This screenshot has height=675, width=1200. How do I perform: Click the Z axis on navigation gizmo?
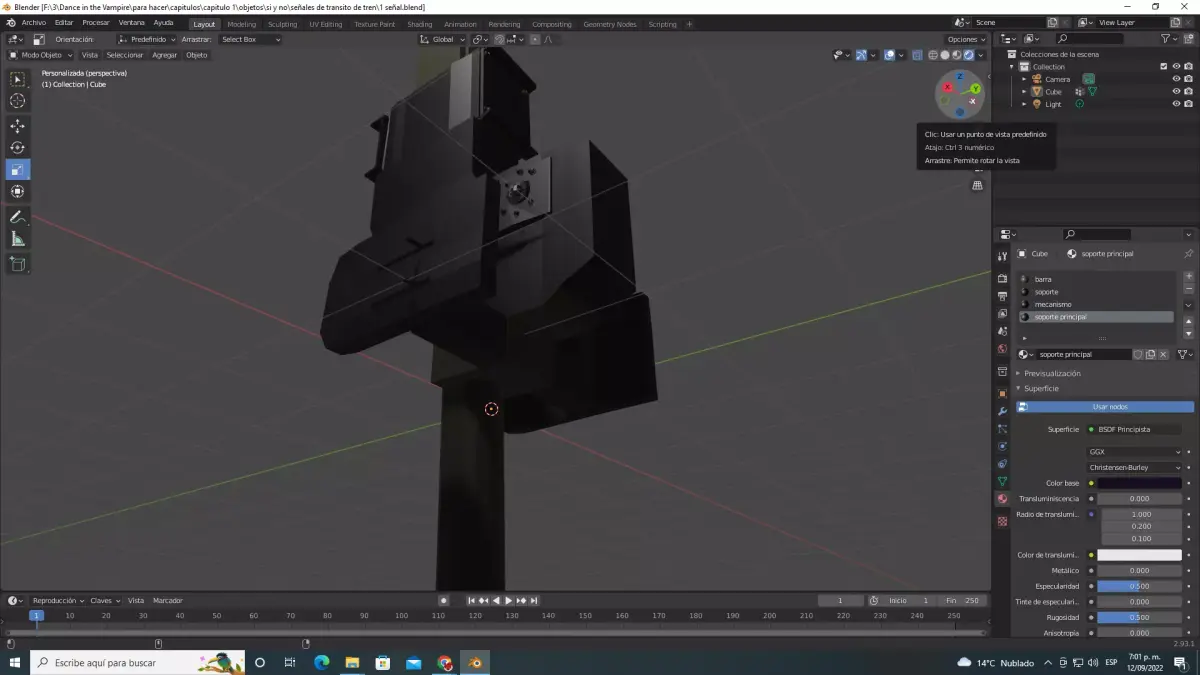click(959, 76)
